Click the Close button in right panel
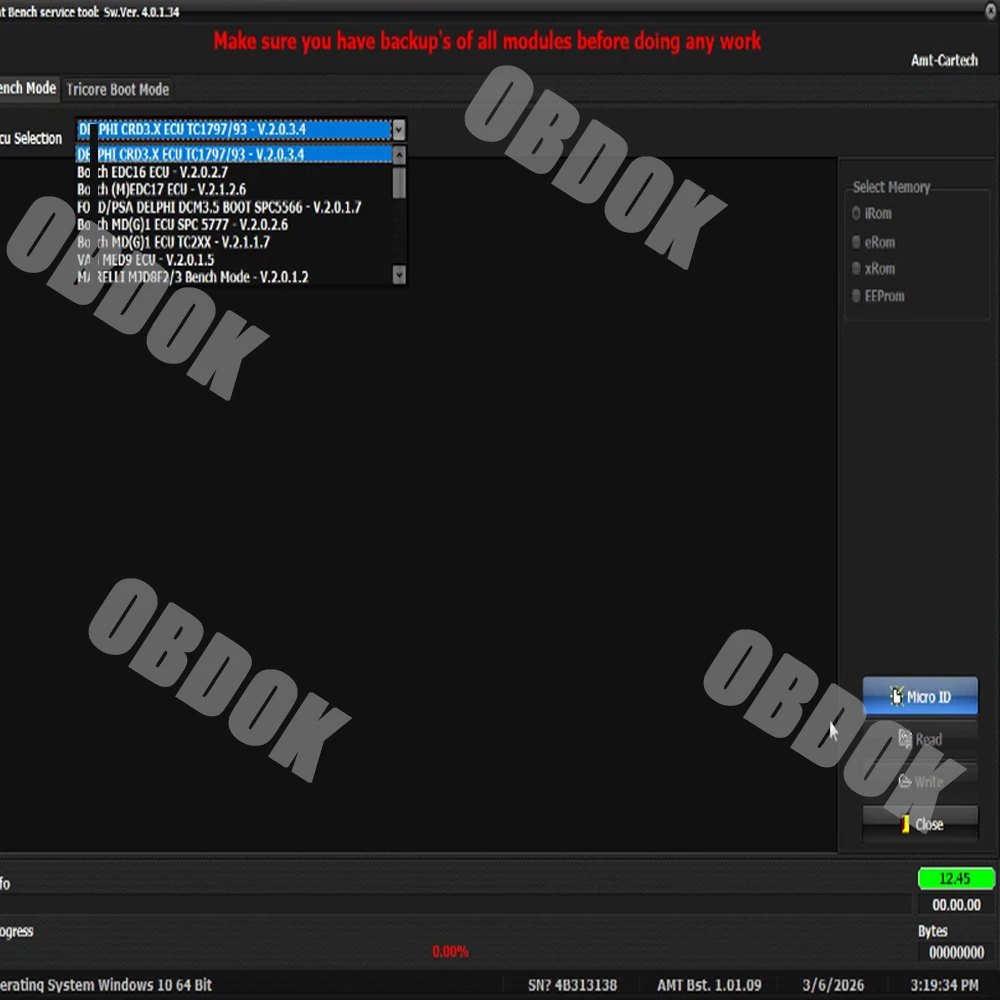The height and width of the screenshot is (1000, 1000). [x=920, y=823]
